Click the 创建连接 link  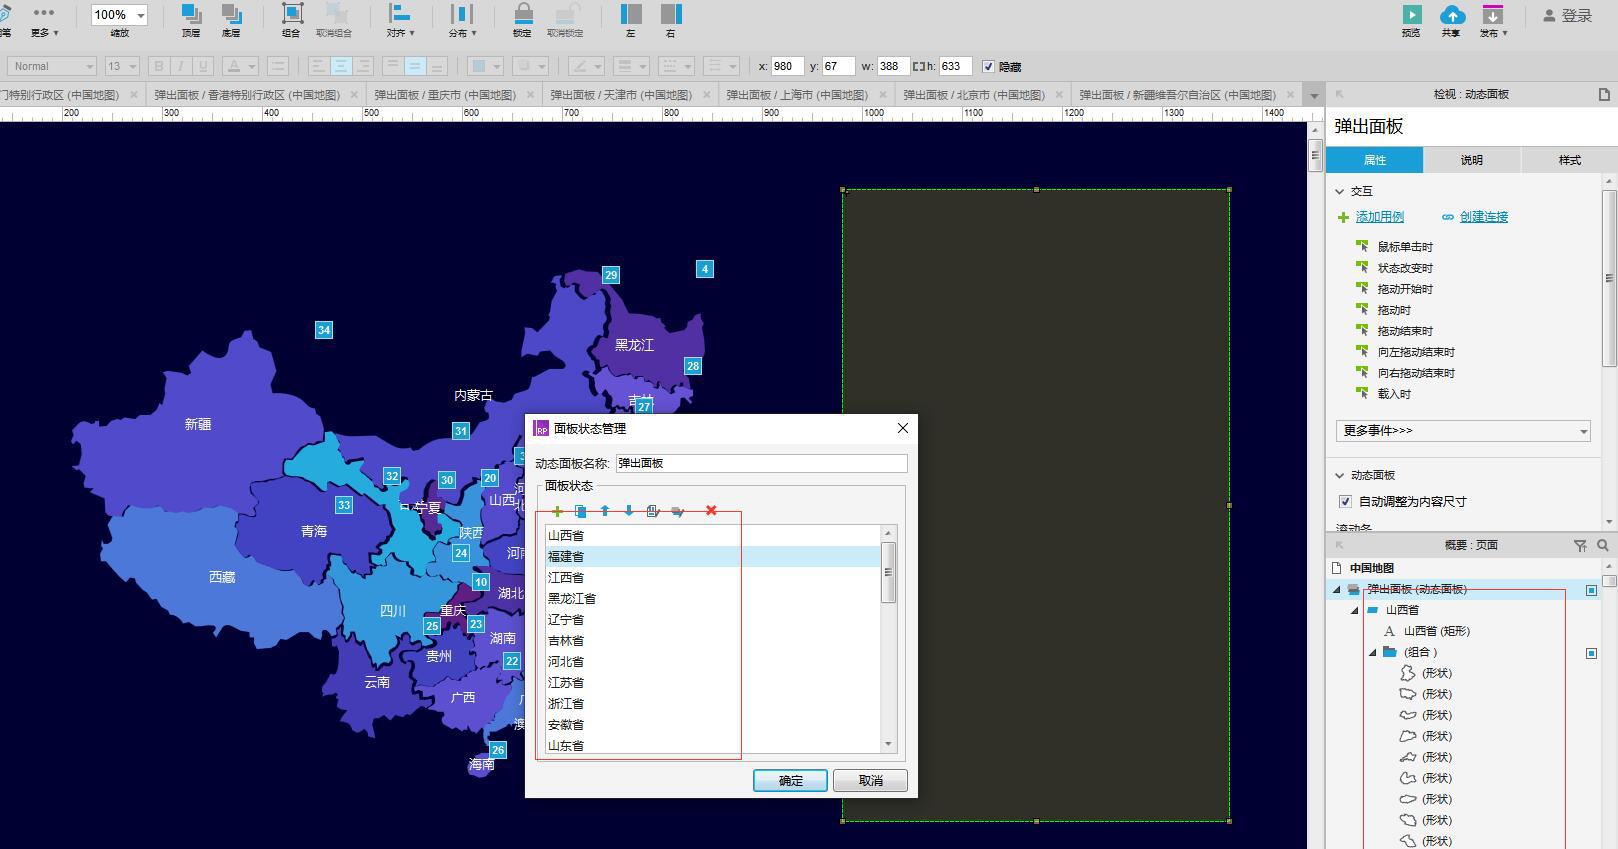[1484, 217]
